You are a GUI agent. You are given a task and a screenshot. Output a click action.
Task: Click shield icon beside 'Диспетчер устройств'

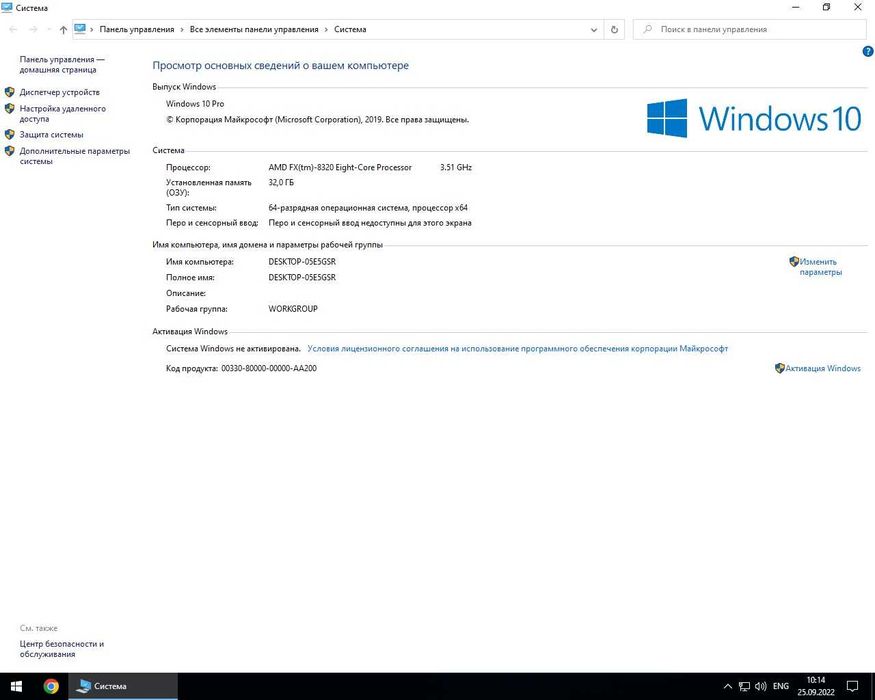click(x=9, y=92)
